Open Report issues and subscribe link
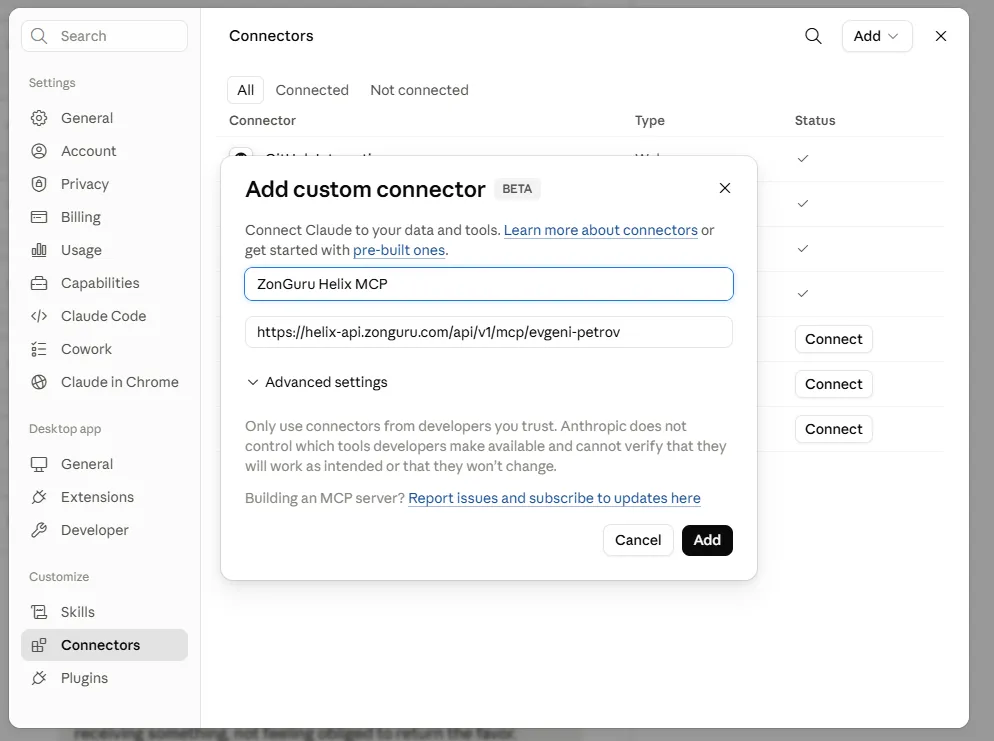The height and width of the screenshot is (741, 994). [x=554, y=498]
